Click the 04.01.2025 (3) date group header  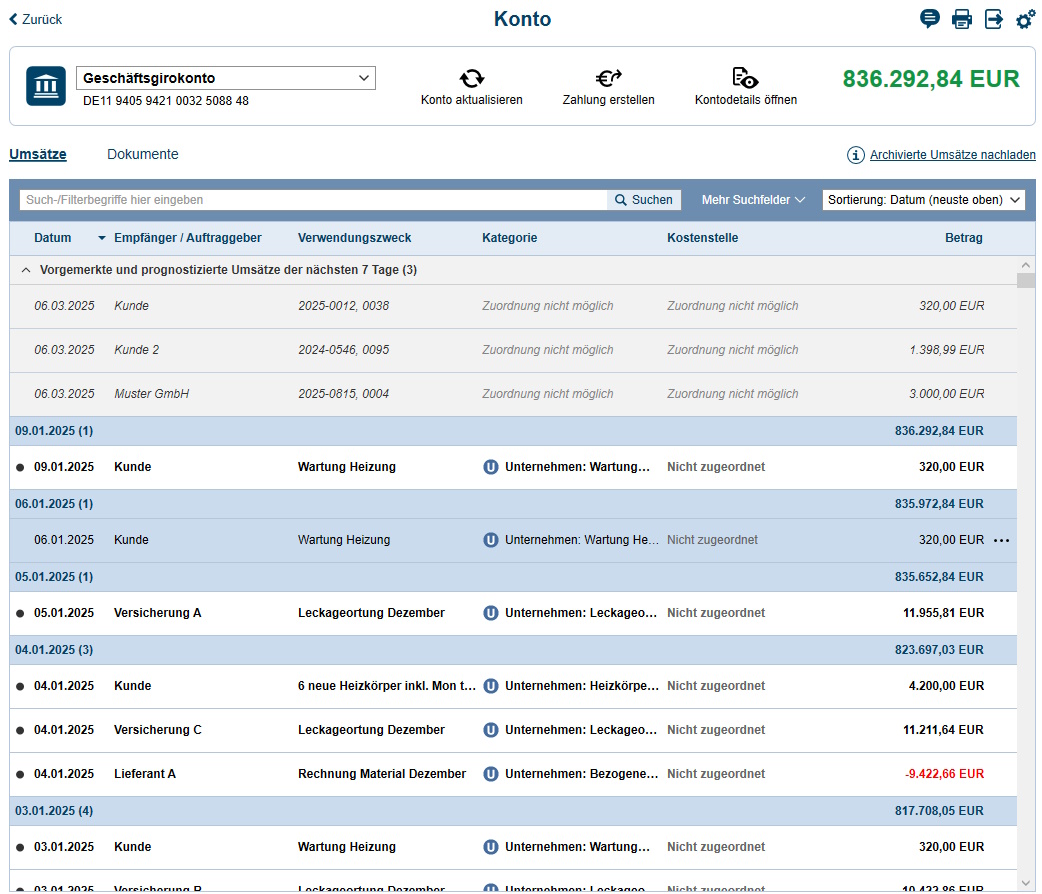click(513, 650)
